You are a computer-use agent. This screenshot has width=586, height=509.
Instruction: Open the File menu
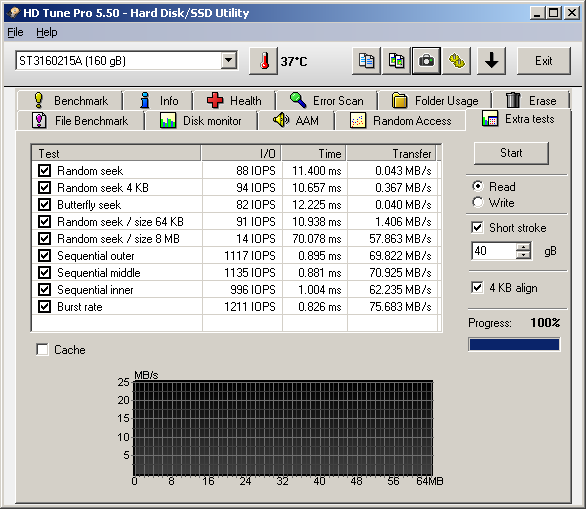tap(15, 33)
